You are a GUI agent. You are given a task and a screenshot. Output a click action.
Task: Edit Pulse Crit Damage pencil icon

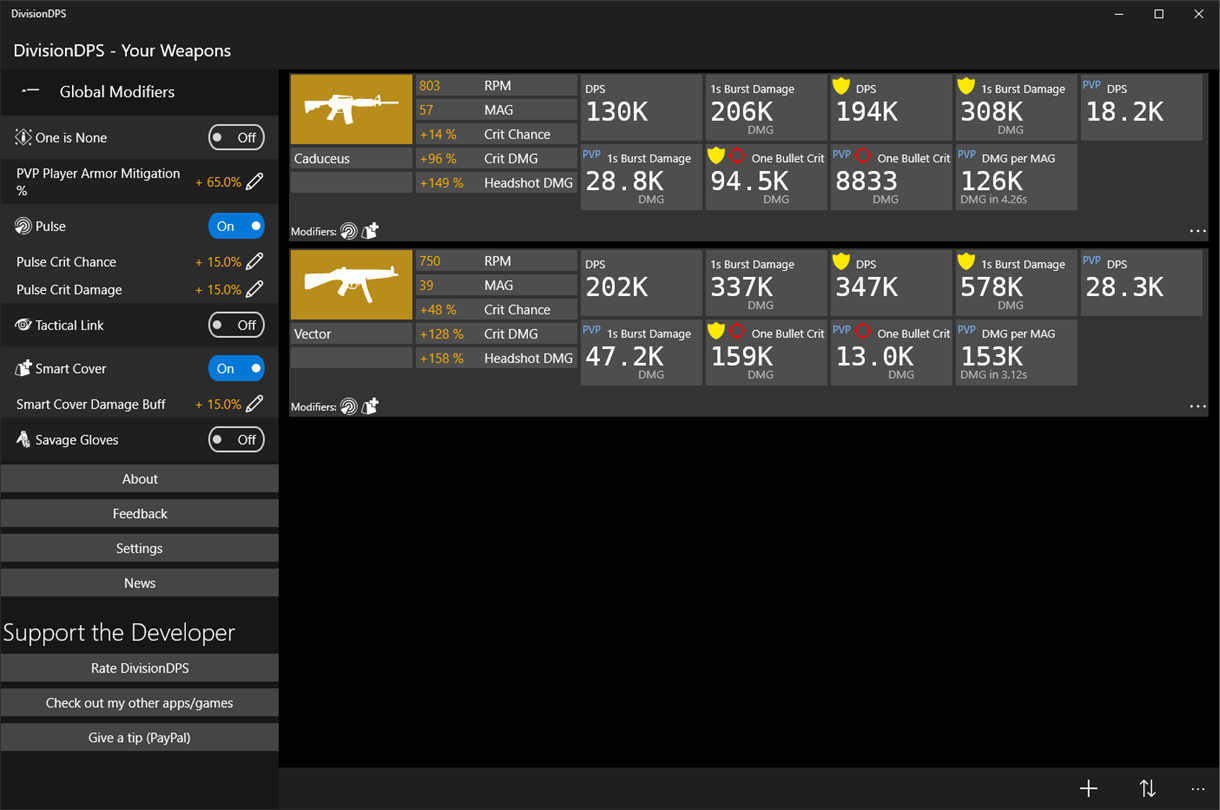[x=255, y=289]
